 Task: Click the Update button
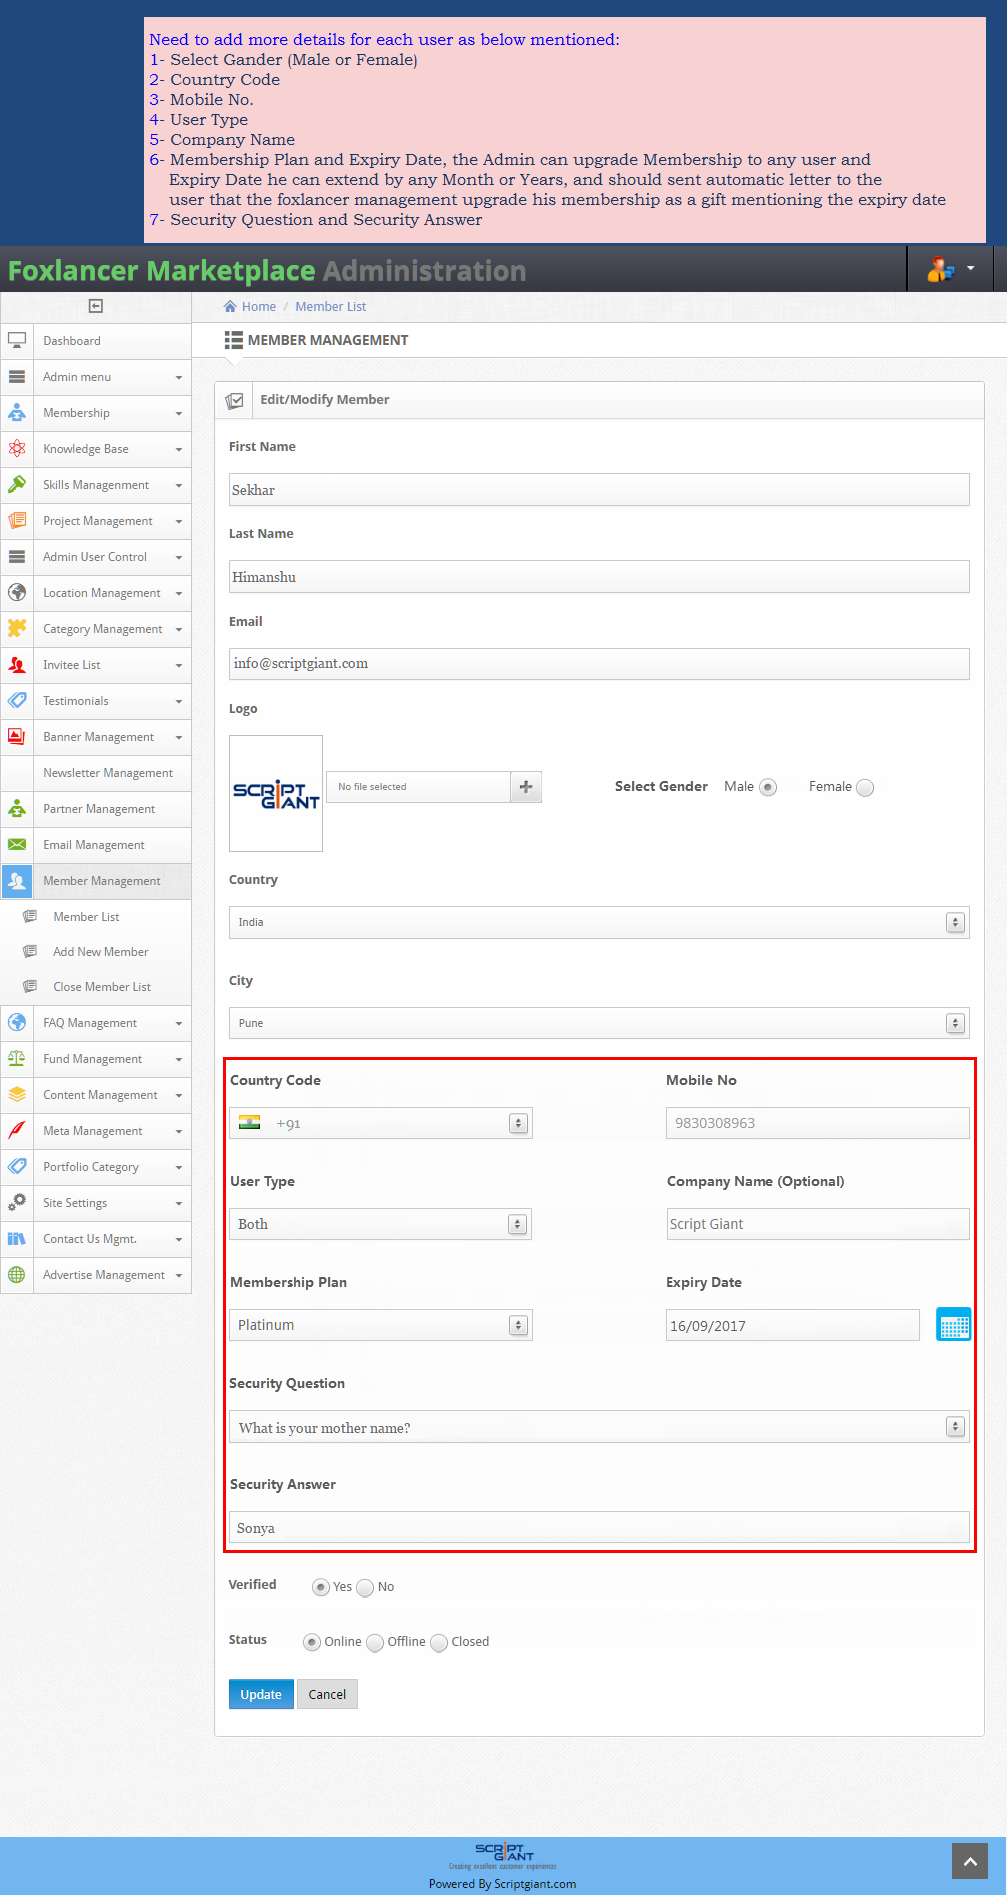tap(261, 1694)
